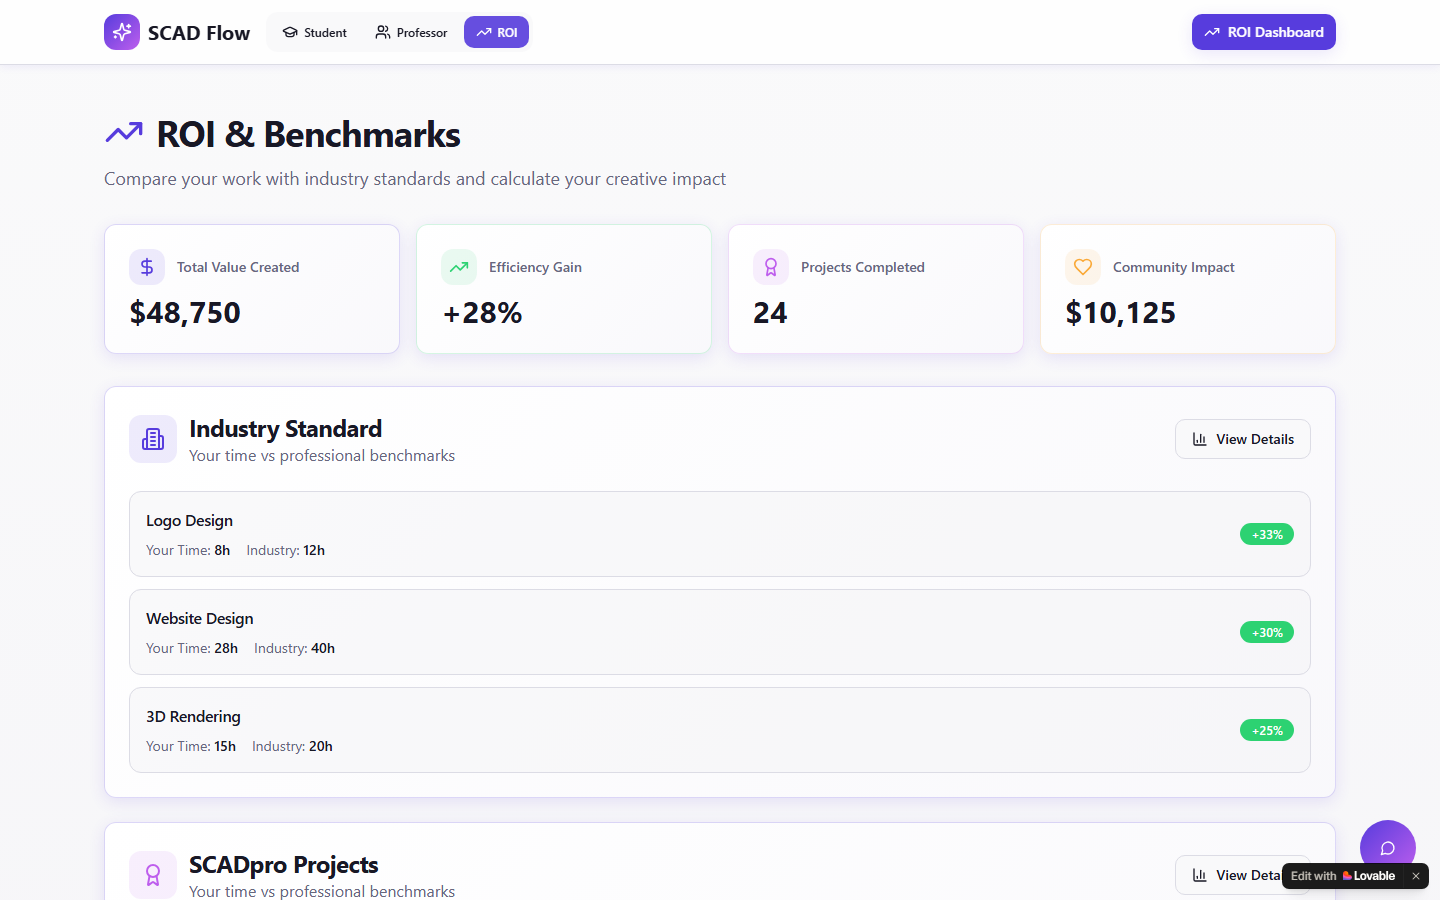Click the trend arrow icon in ROI tab
The image size is (1440, 900).
[x=484, y=32]
